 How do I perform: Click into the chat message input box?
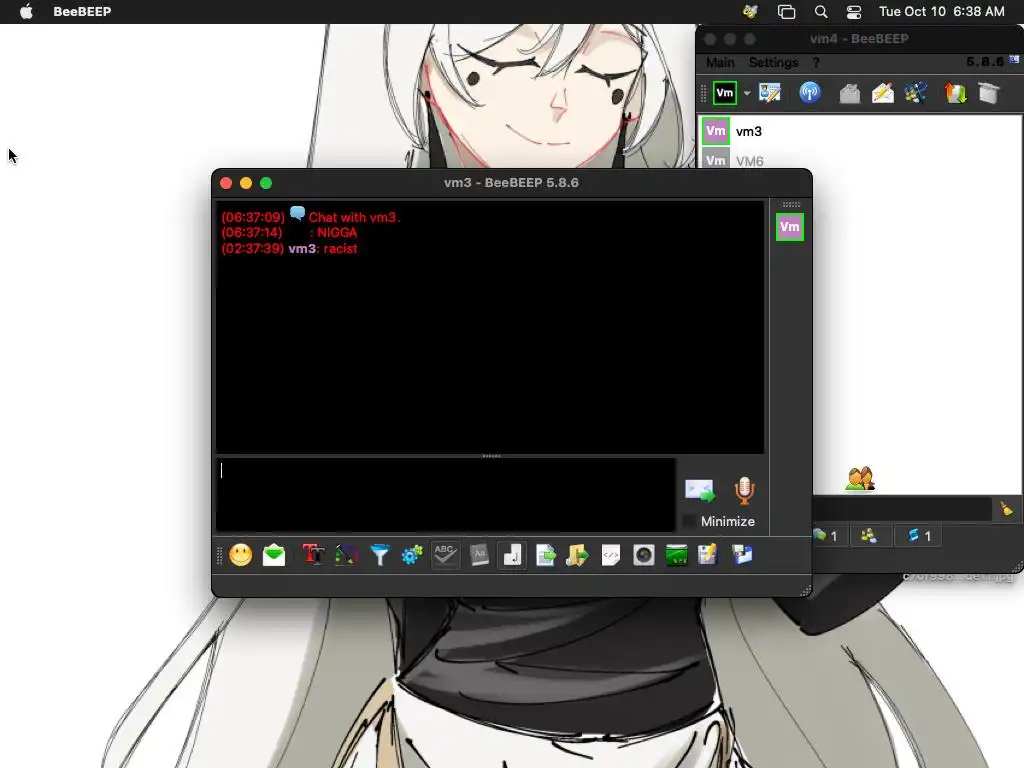[446, 494]
